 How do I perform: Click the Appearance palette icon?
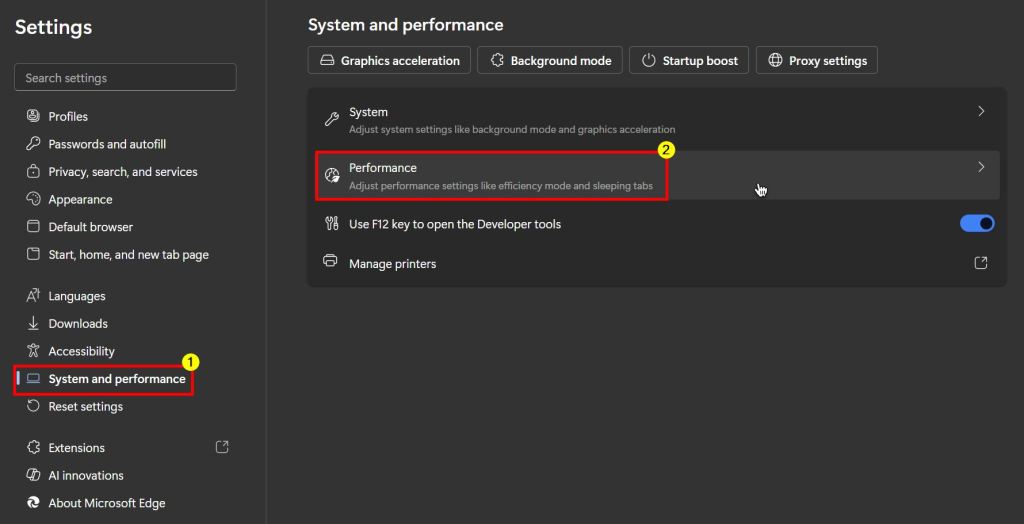[33, 199]
